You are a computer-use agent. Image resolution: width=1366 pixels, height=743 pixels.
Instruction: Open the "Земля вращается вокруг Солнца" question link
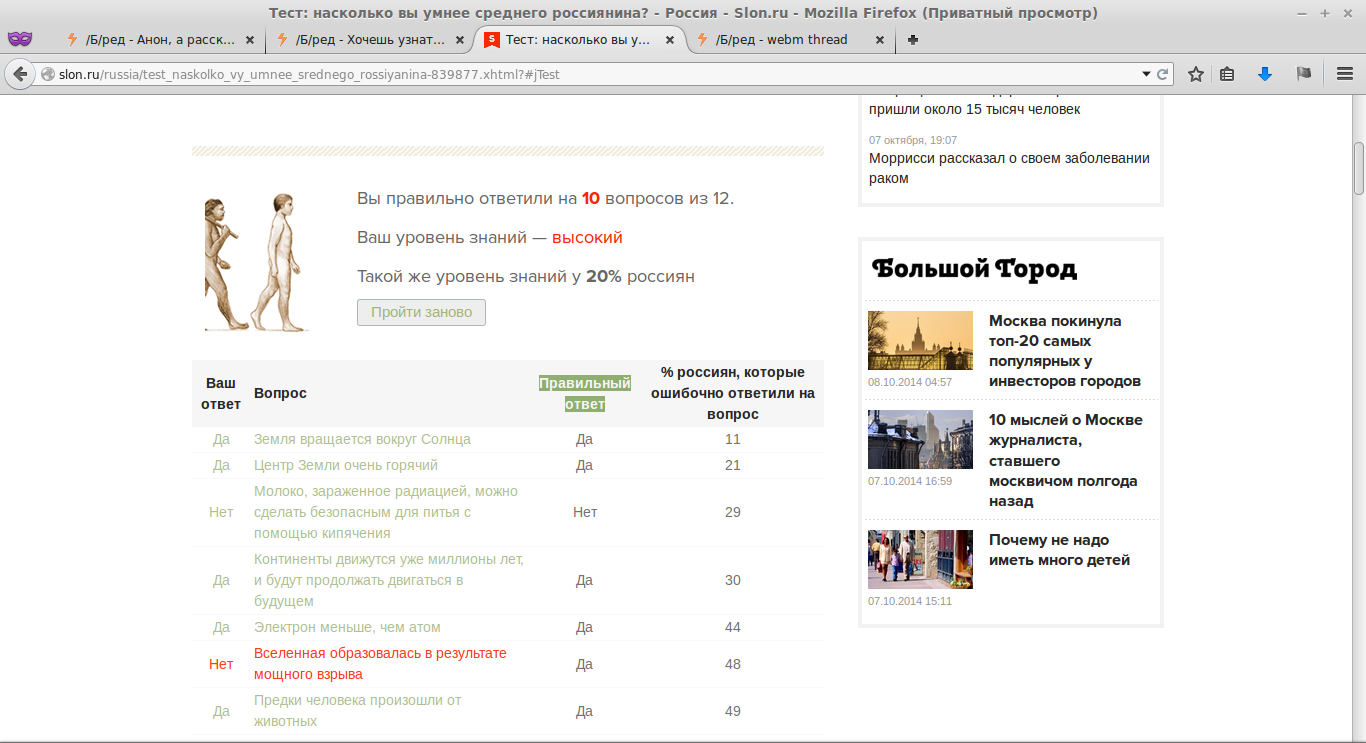point(362,439)
